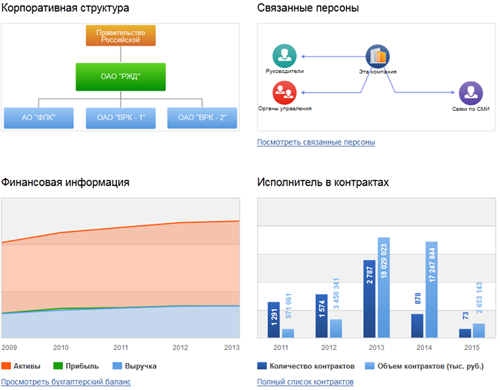The height and width of the screenshot is (390, 500).
Task: Open Просмотреть бухгалтерский баланс link
Action: [66, 382]
